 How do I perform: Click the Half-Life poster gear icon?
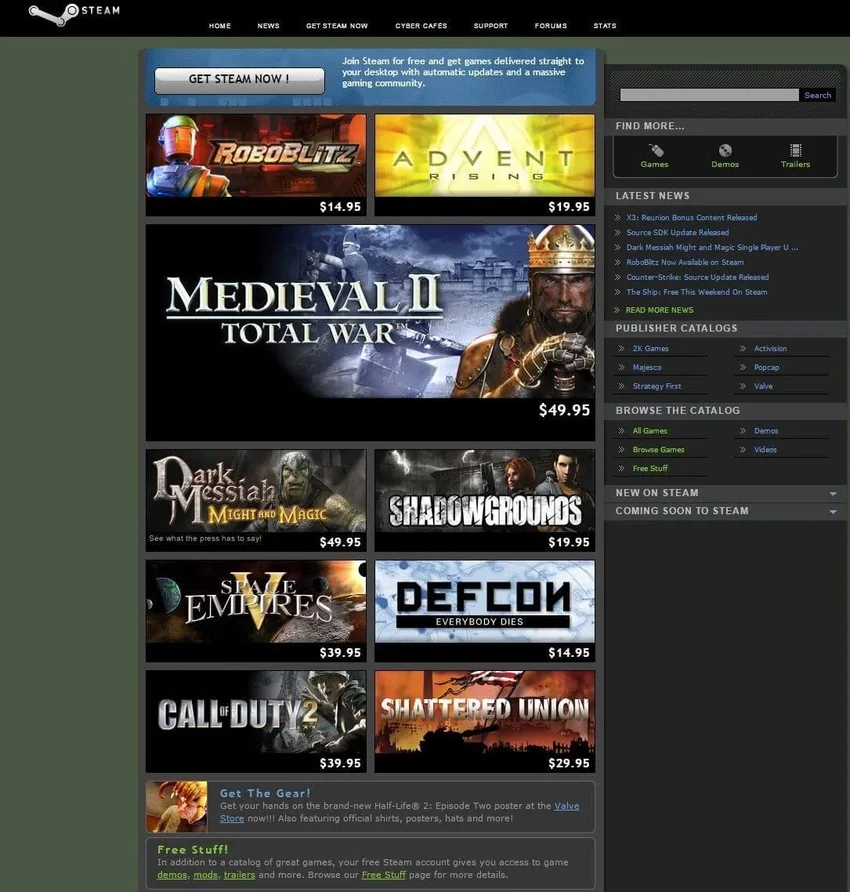click(x=177, y=806)
